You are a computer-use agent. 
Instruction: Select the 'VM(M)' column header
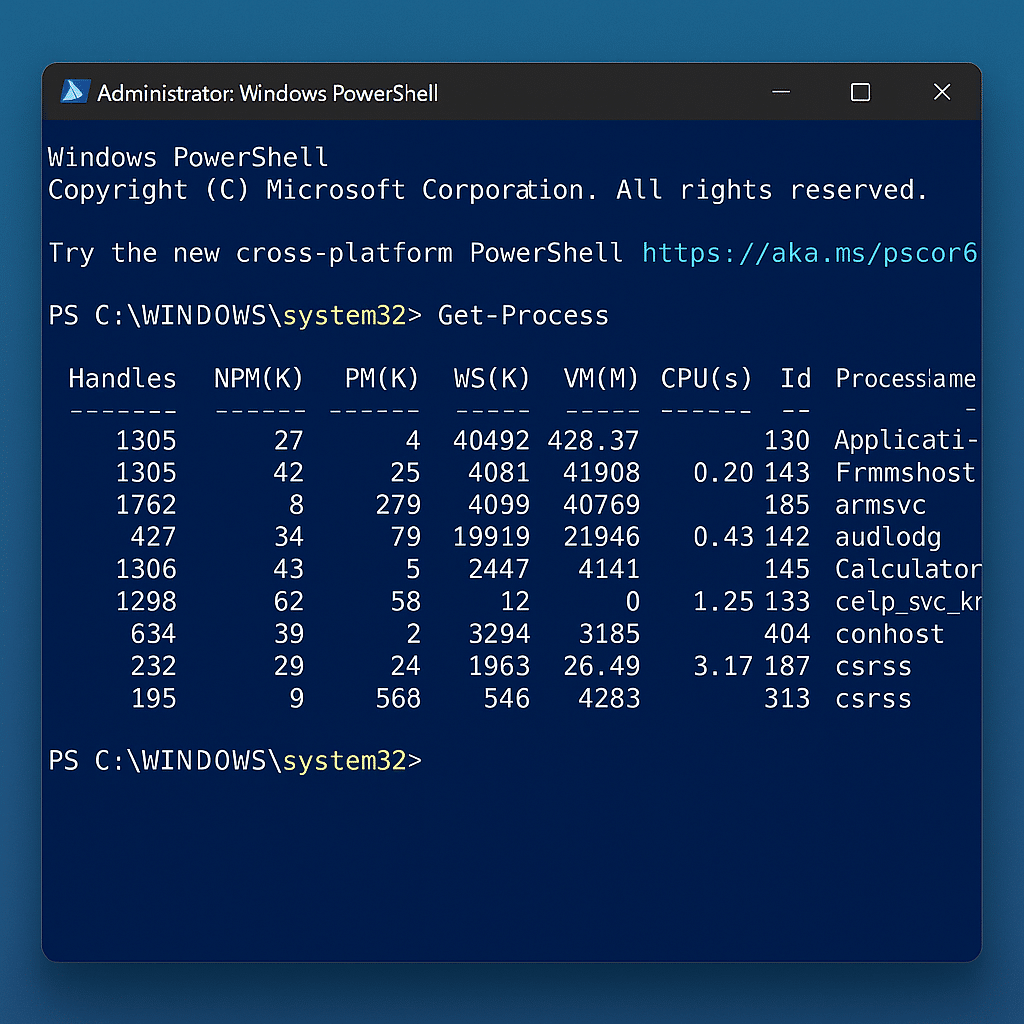[x=601, y=379]
